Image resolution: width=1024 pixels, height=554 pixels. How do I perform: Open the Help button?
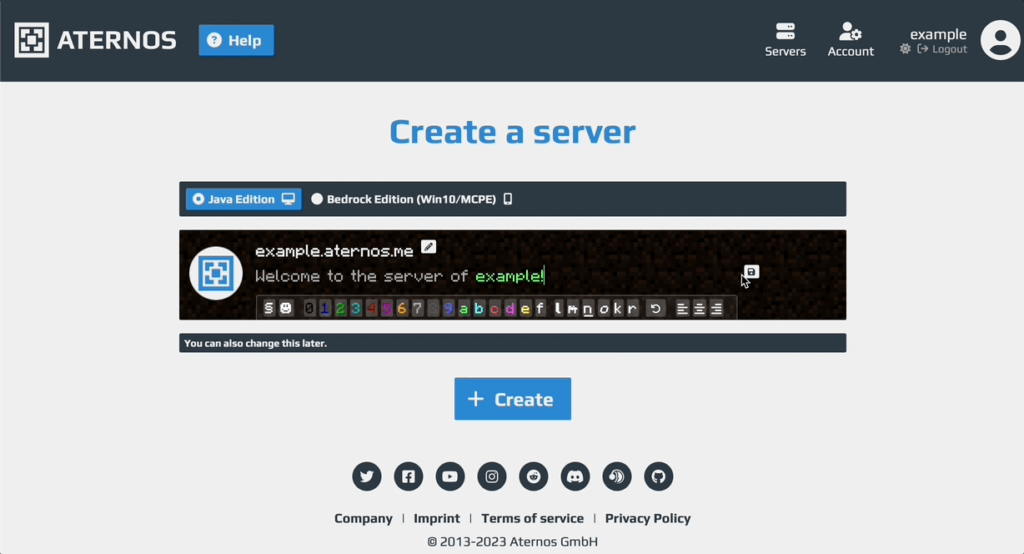(x=236, y=41)
